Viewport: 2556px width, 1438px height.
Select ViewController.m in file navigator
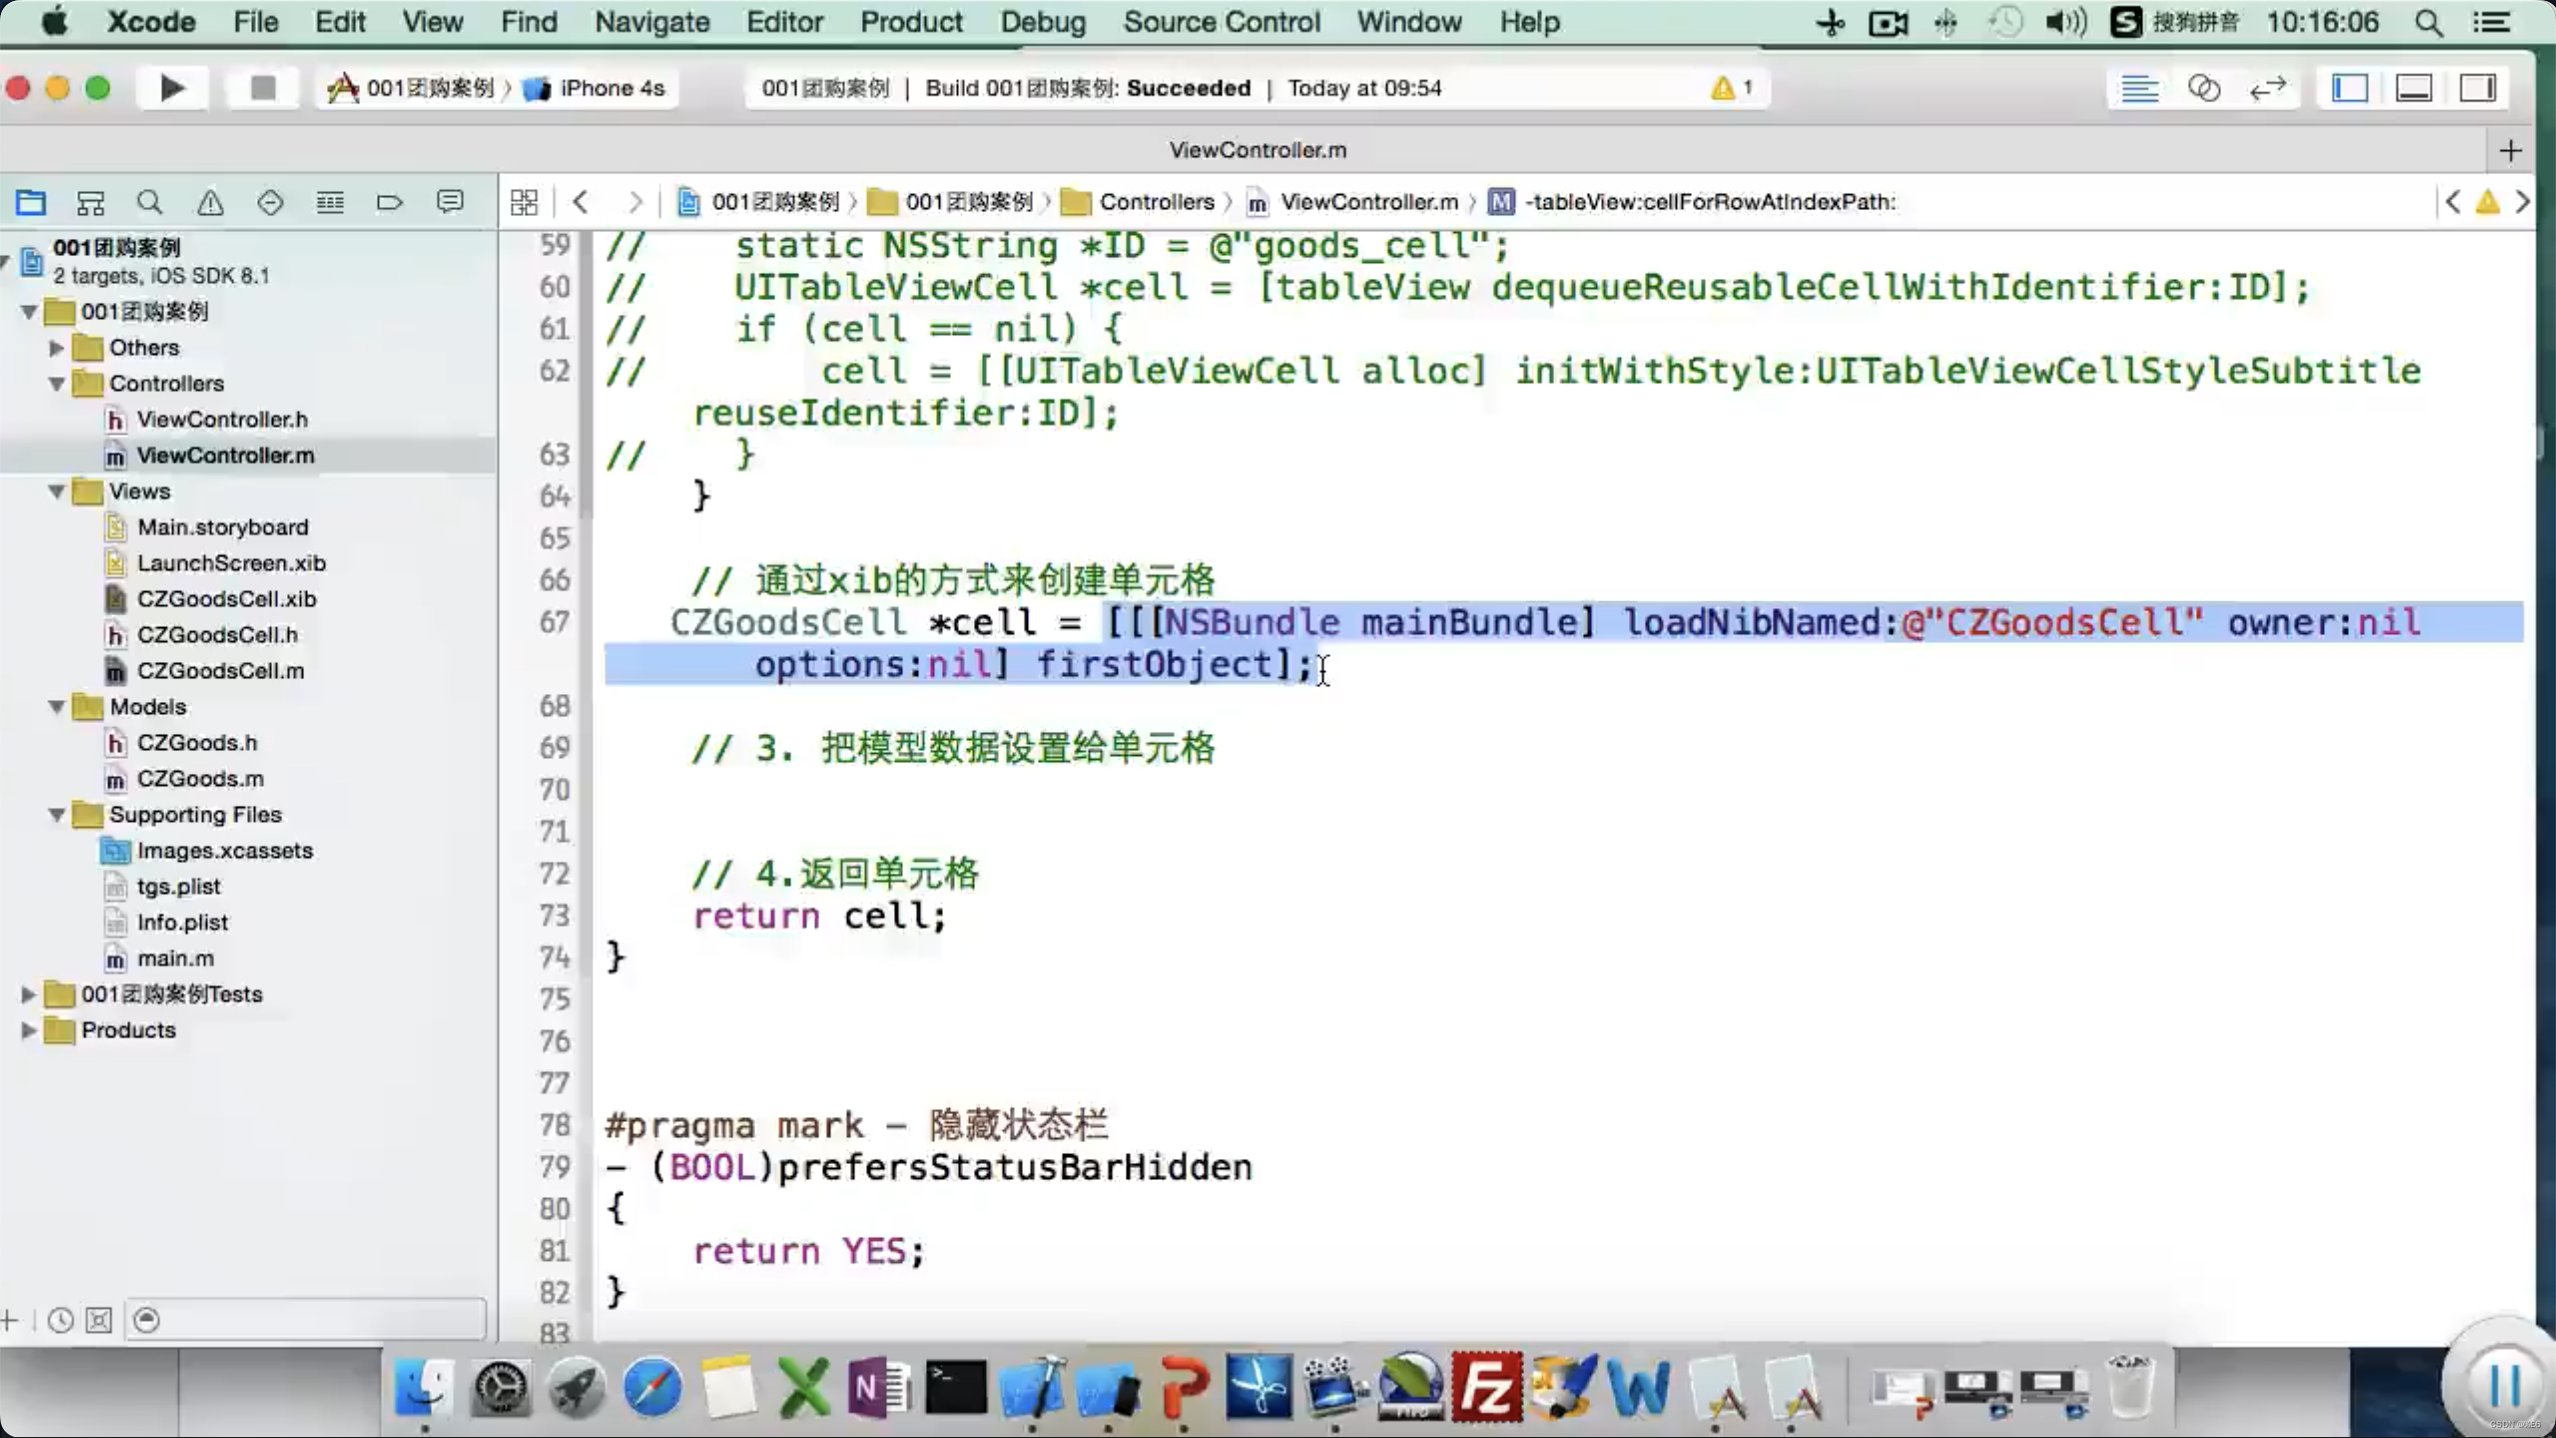(x=225, y=455)
